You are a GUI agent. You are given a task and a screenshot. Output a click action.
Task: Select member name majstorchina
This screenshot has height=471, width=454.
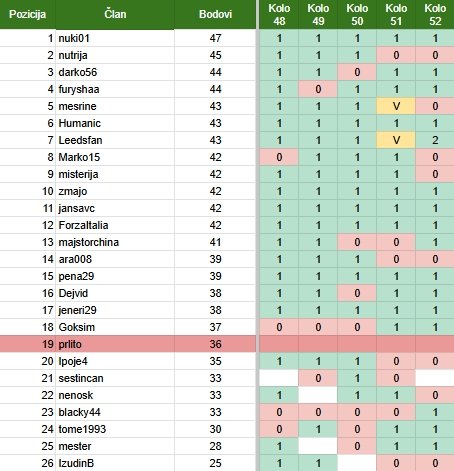pos(89,242)
